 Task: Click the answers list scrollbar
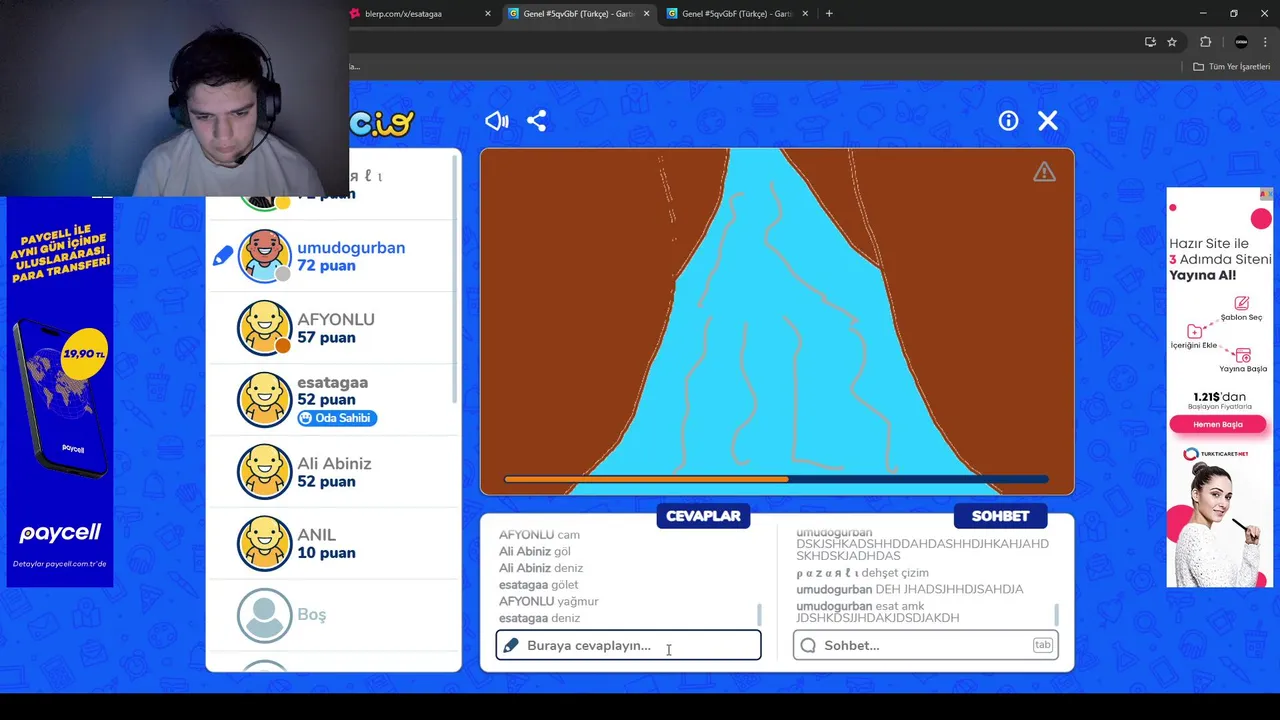pyautogui.click(x=759, y=613)
